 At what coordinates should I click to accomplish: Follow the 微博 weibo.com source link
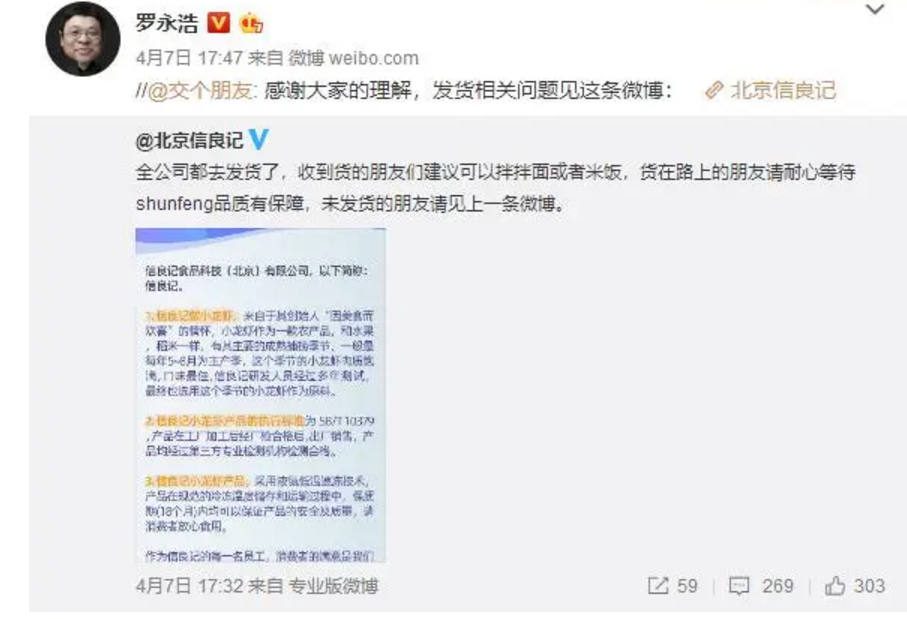(x=353, y=58)
